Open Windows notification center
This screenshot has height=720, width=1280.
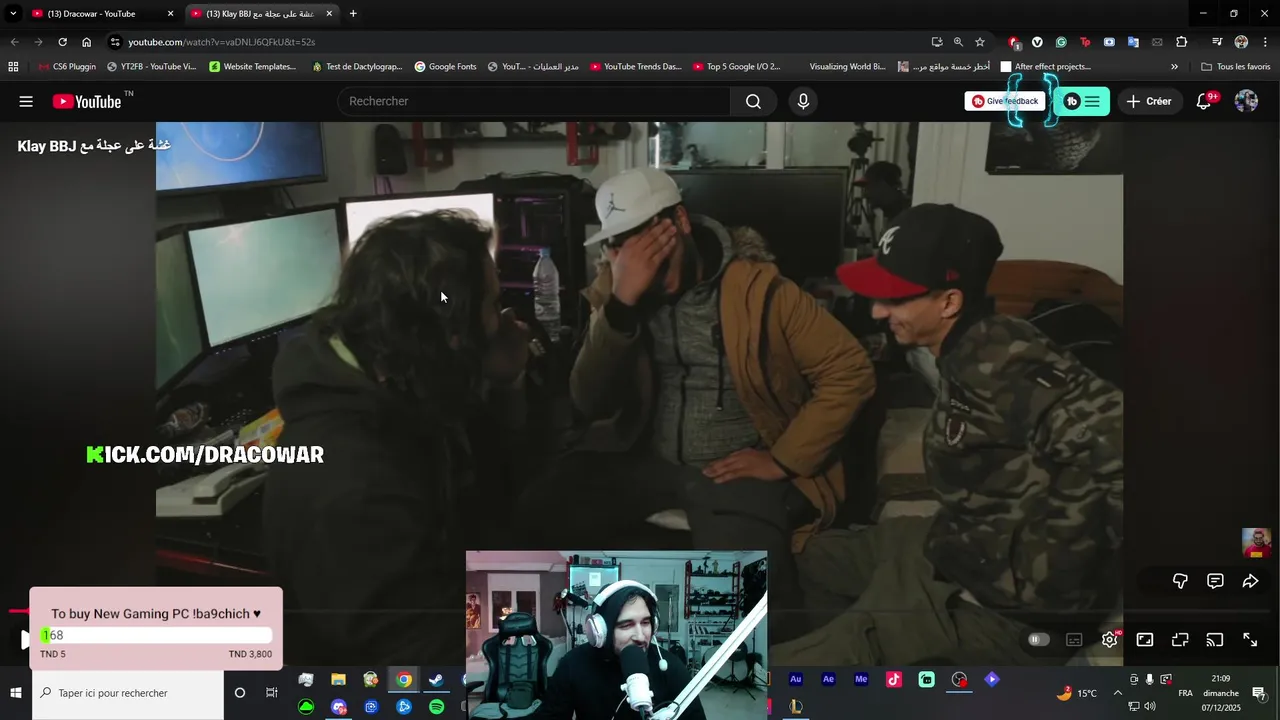1259,693
